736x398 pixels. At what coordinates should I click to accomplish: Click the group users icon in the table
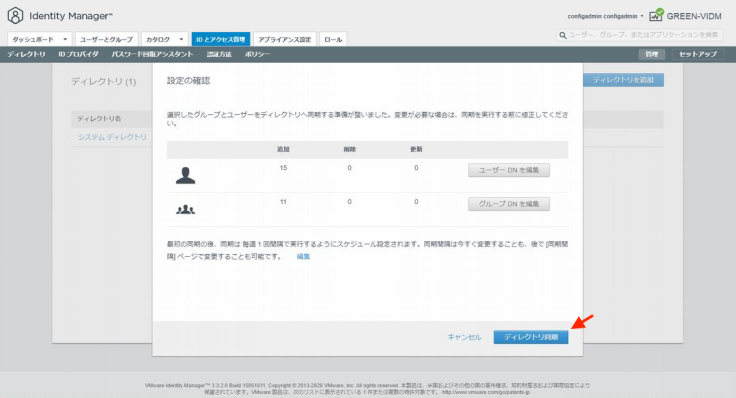coord(185,209)
